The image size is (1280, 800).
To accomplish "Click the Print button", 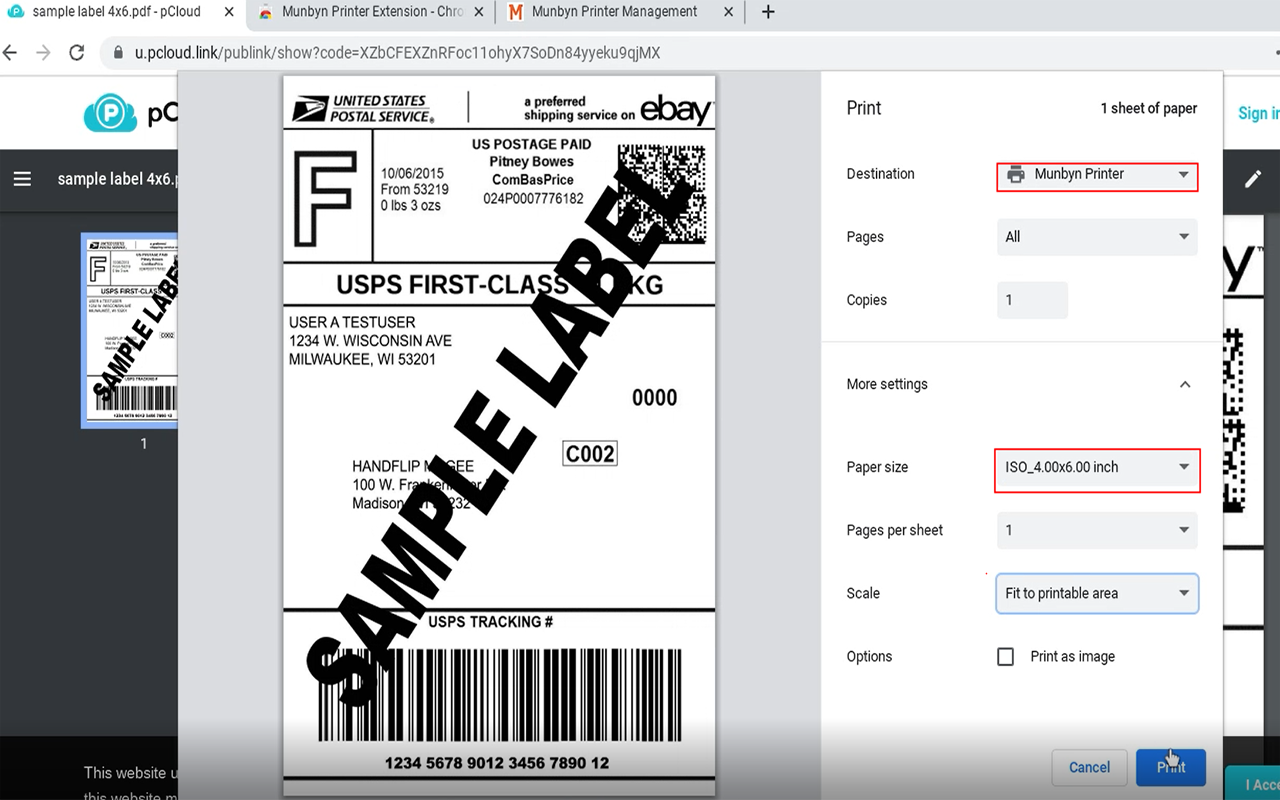I will click(x=1171, y=768).
